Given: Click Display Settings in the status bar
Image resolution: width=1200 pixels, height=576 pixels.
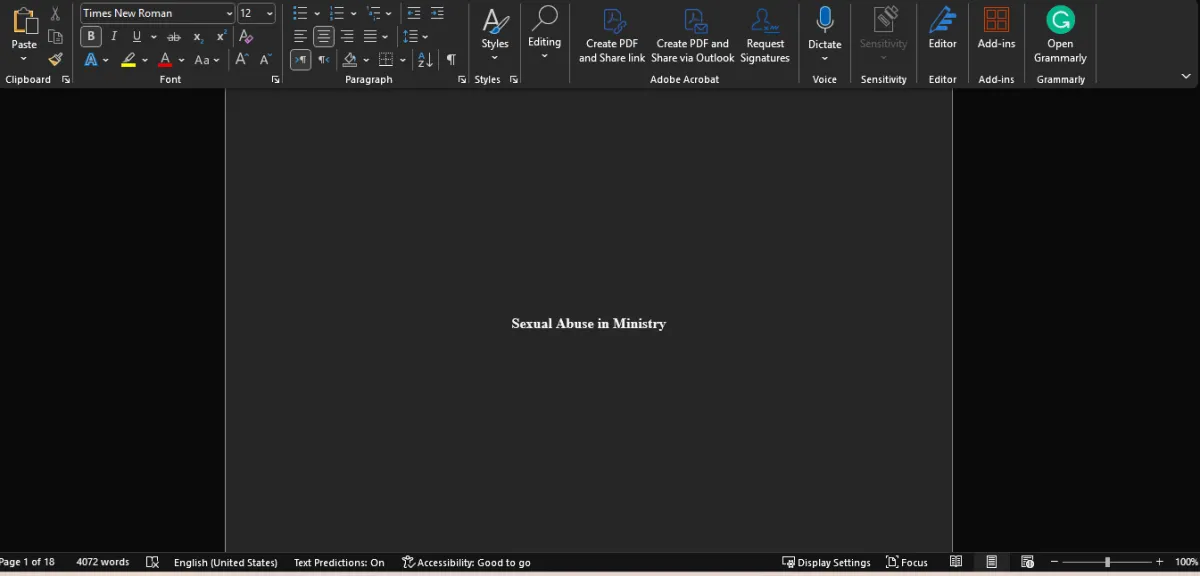Looking at the screenshot, I should (826, 563).
